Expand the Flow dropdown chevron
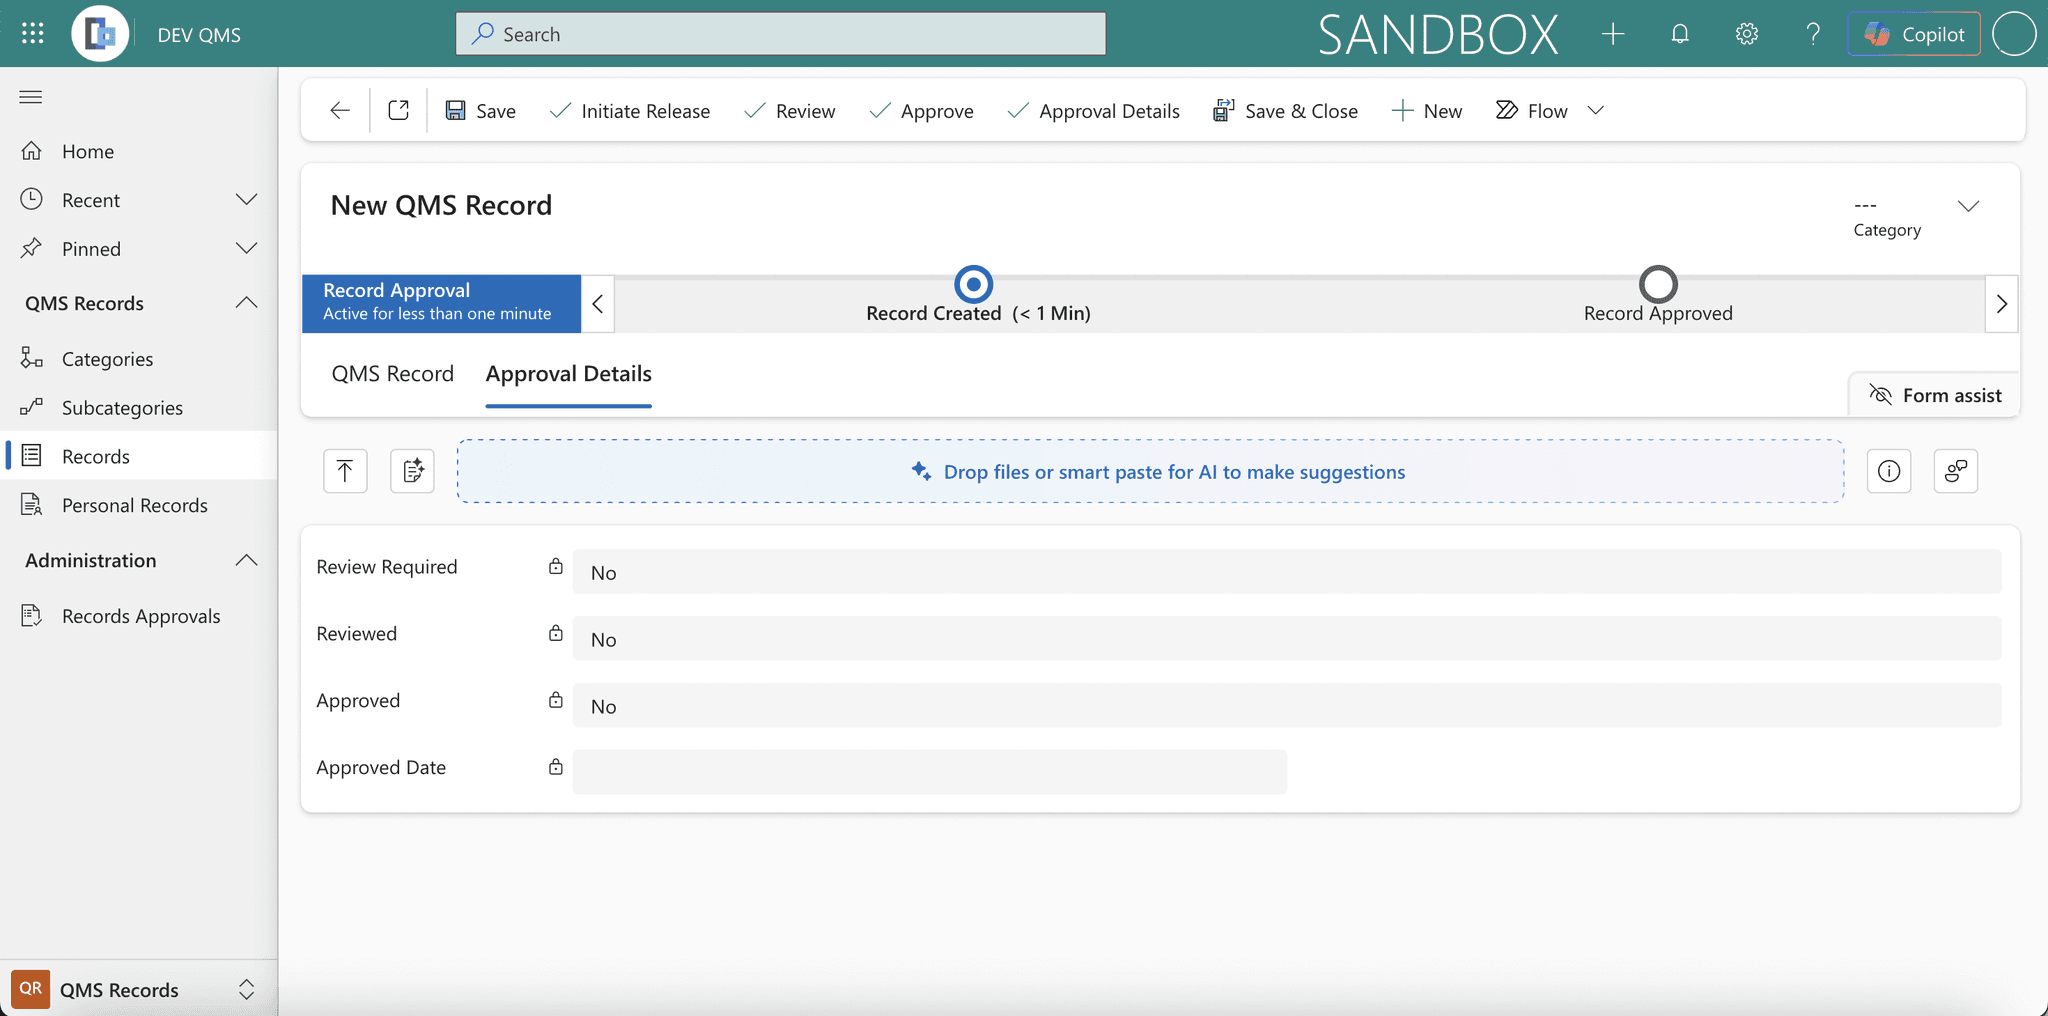 tap(1596, 110)
